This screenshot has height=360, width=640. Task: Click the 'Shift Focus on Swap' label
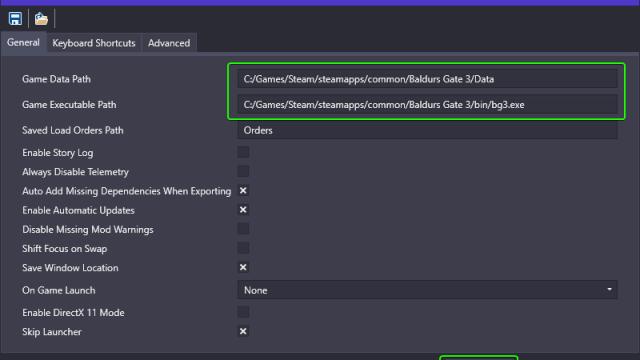[x=64, y=249]
